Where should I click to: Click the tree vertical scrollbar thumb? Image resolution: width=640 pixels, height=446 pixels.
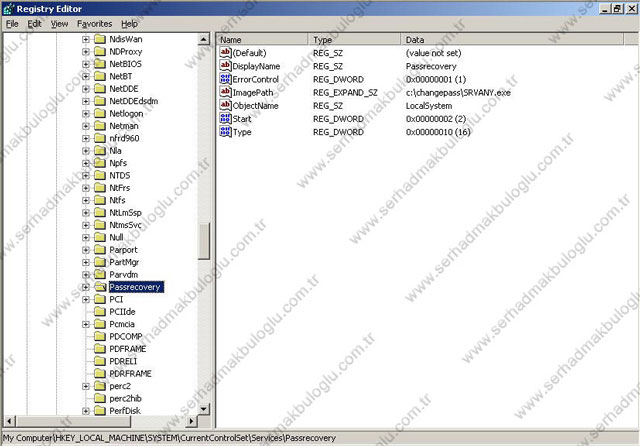pyautogui.click(x=204, y=241)
